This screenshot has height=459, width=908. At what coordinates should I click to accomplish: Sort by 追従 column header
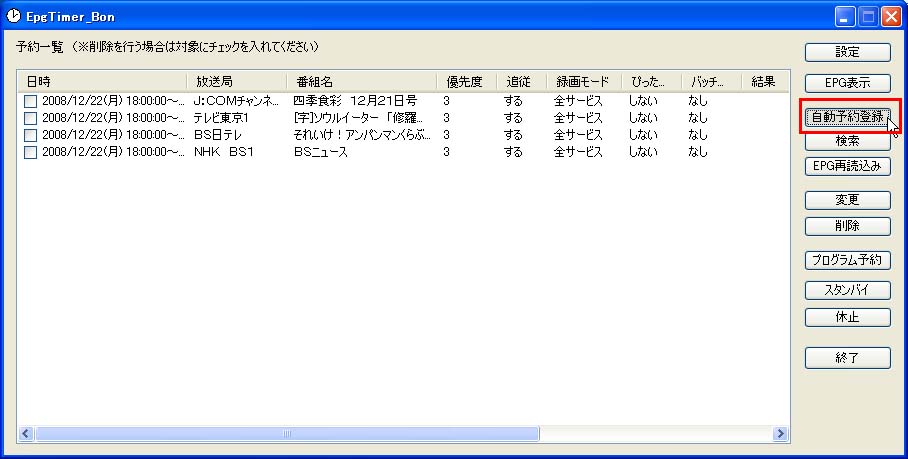point(522,82)
